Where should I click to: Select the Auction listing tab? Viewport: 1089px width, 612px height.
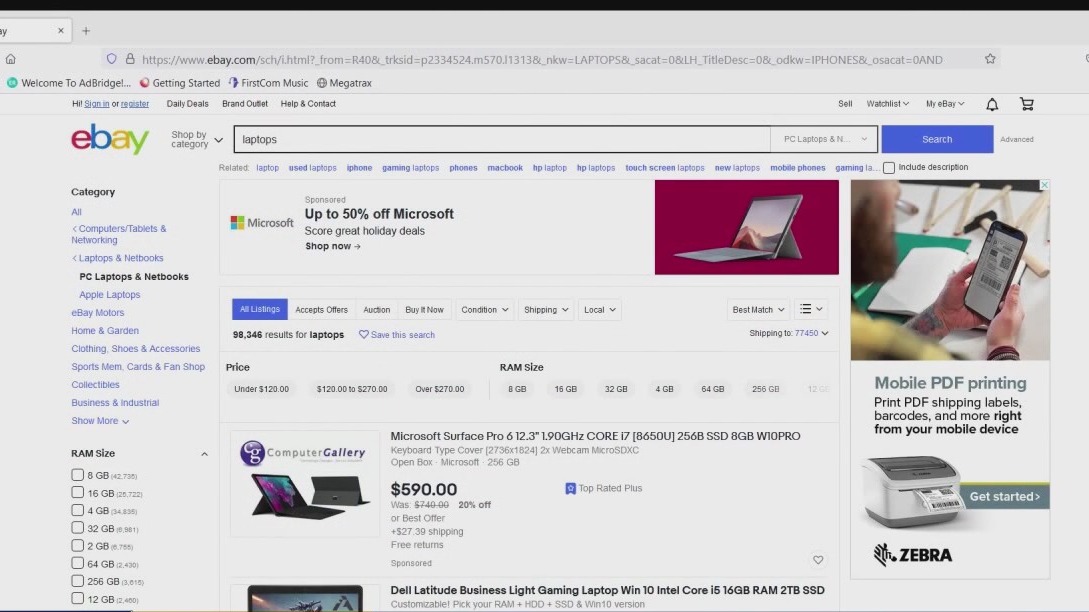pos(376,310)
